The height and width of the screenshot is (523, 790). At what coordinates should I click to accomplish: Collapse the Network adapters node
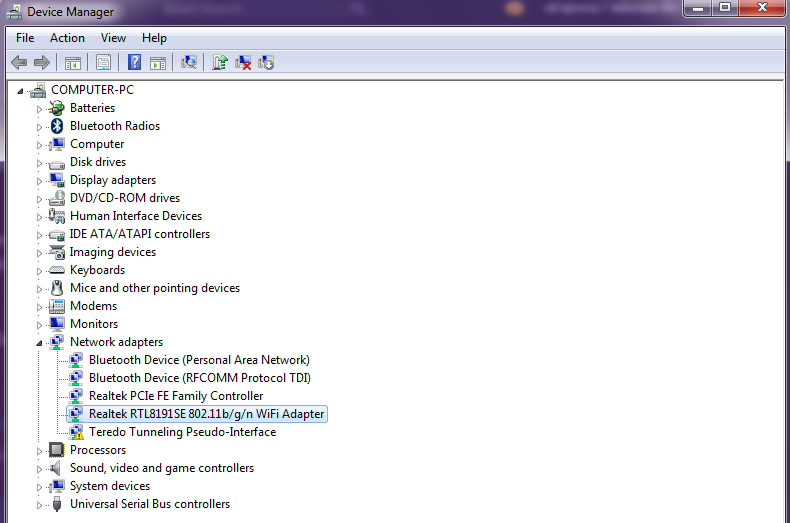(x=39, y=343)
